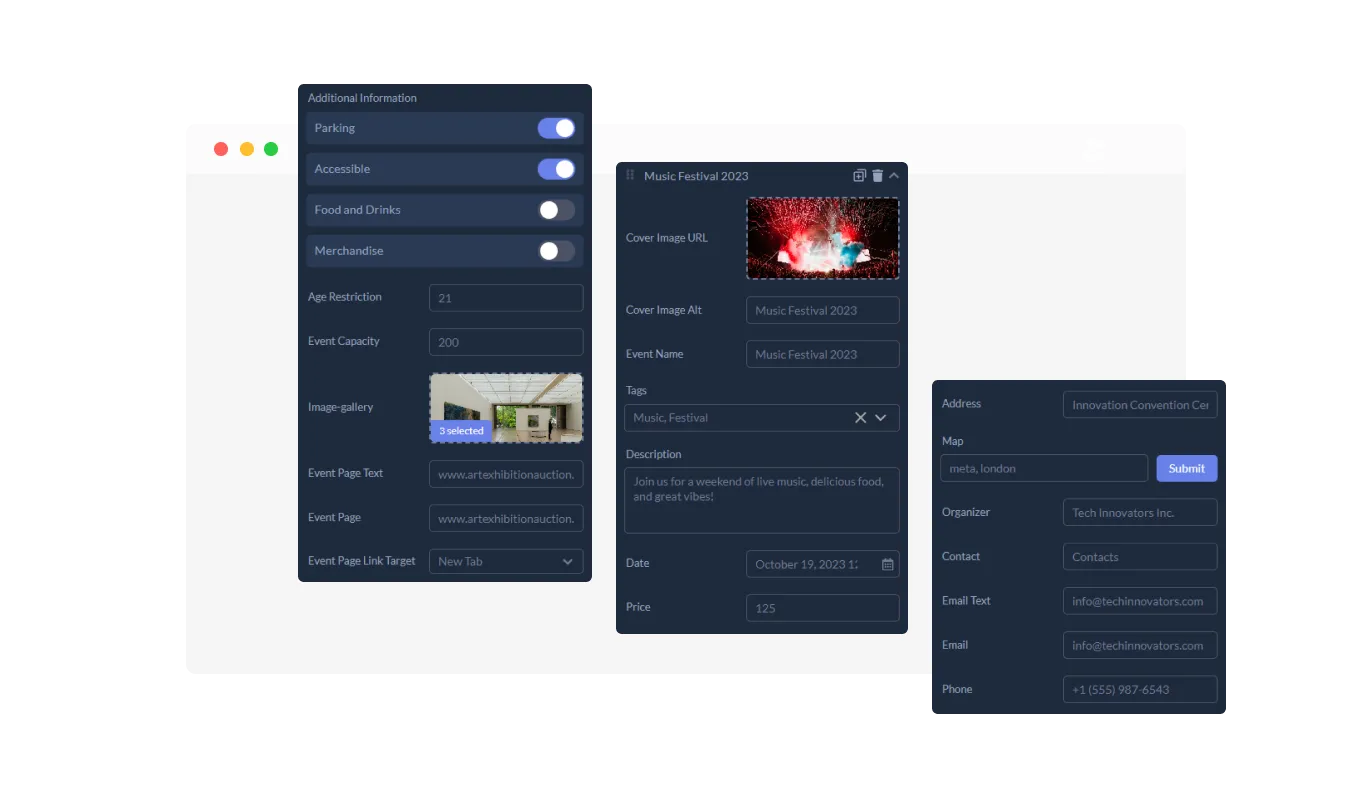Viewport: 1370px width, 800px height.
Task: Delete the Music Festival 2023 item
Action: click(877, 175)
